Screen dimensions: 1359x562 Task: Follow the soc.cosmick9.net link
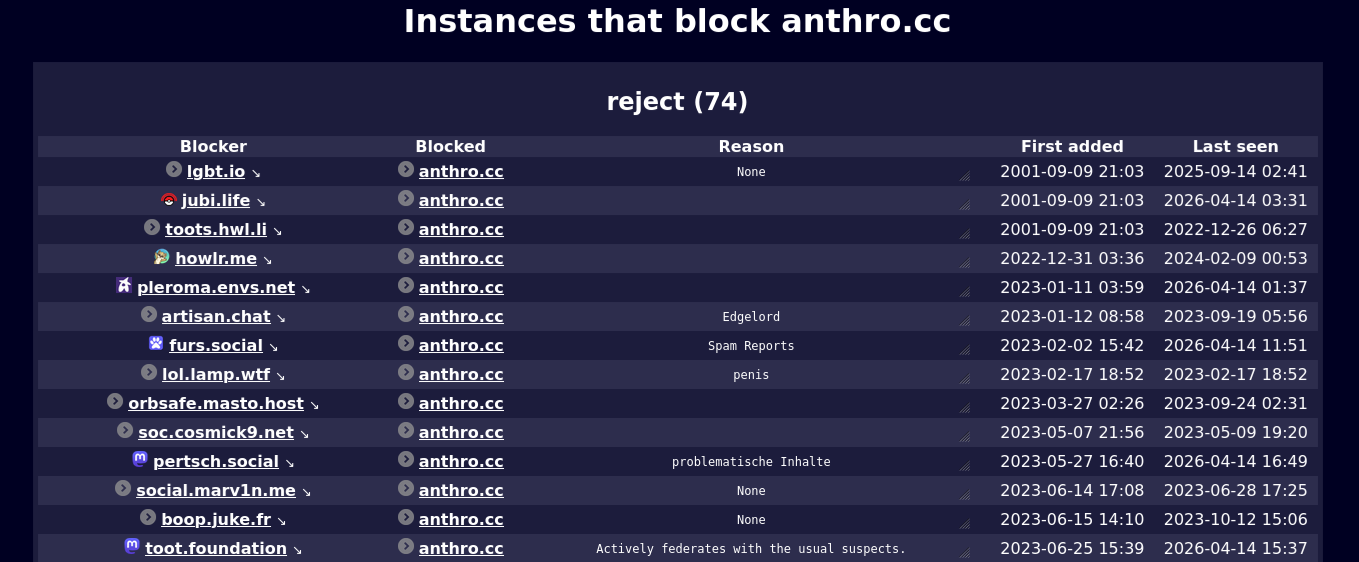(x=216, y=433)
